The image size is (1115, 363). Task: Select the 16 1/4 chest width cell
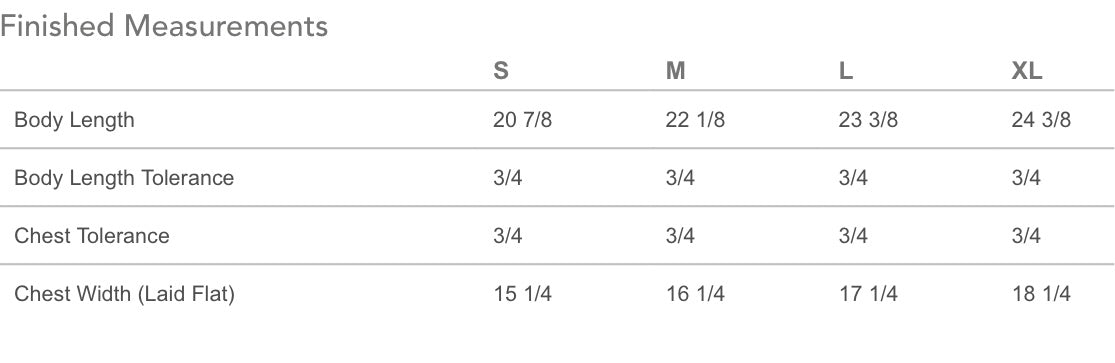695,293
